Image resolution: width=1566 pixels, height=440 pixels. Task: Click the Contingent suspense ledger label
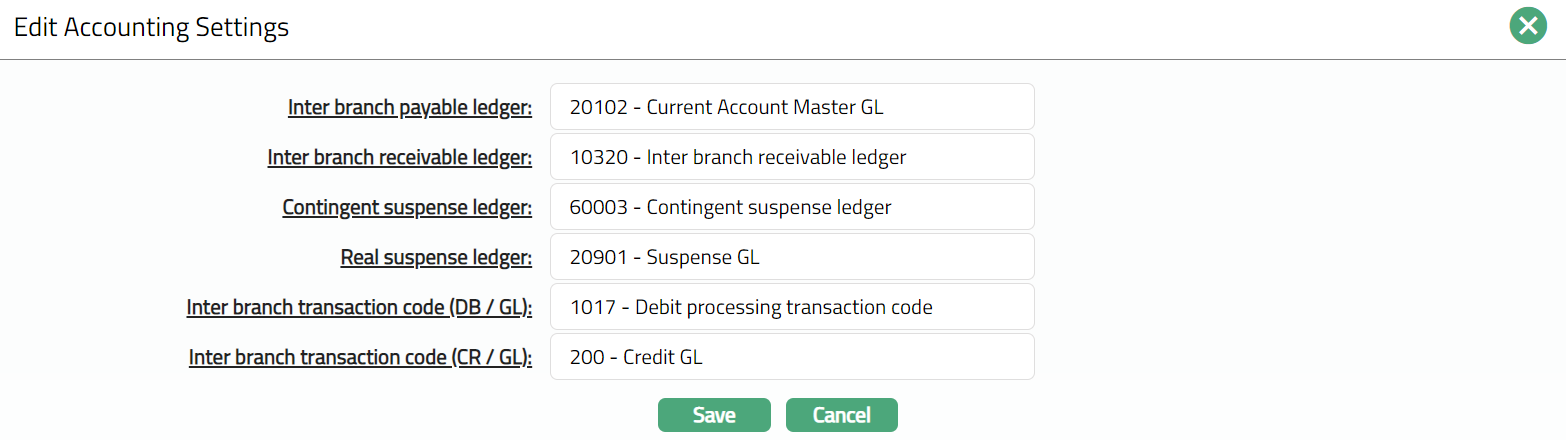[x=406, y=208]
